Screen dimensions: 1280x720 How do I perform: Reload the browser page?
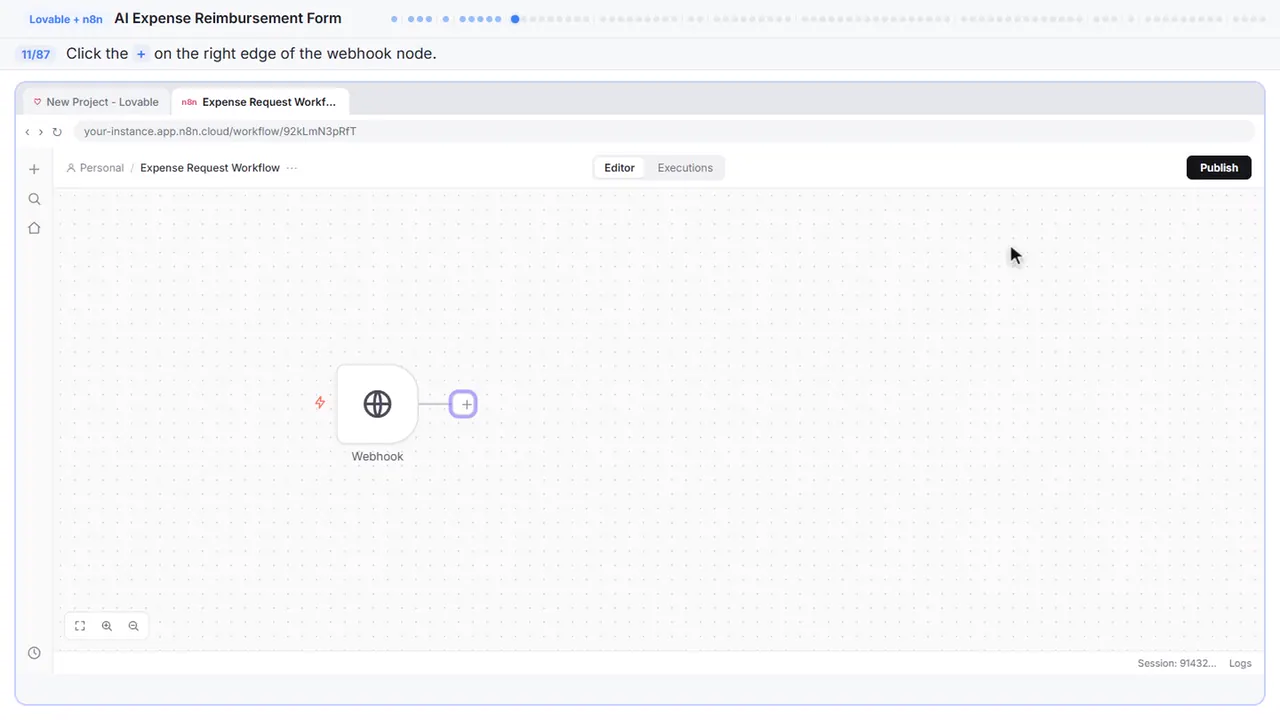tap(57, 132)
